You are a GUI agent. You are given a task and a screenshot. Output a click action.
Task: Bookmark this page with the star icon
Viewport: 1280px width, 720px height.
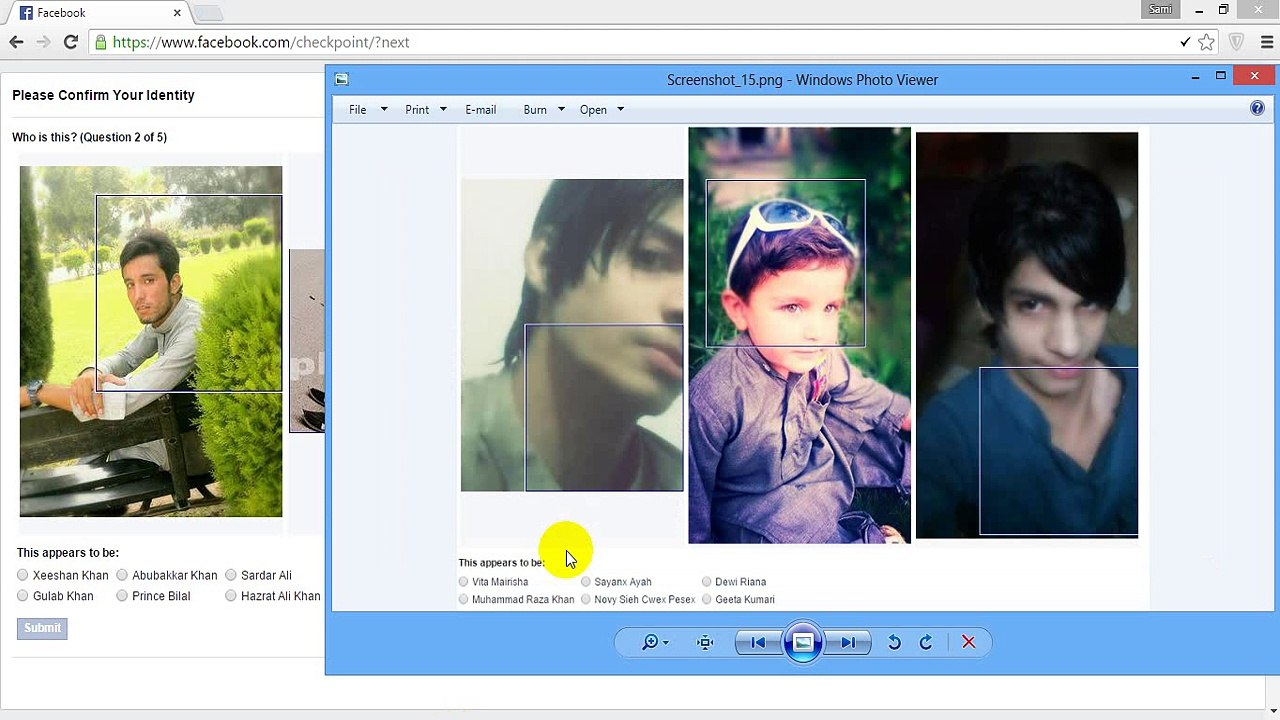[1207, 42]
